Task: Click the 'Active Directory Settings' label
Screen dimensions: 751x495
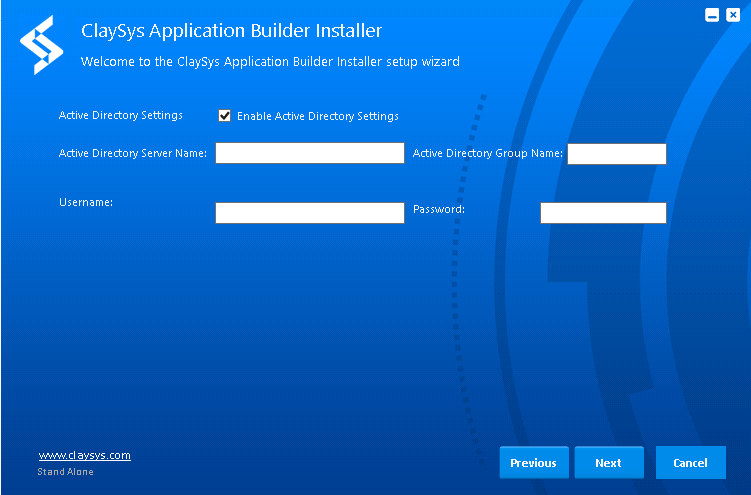Action: [x=121, y=115]
